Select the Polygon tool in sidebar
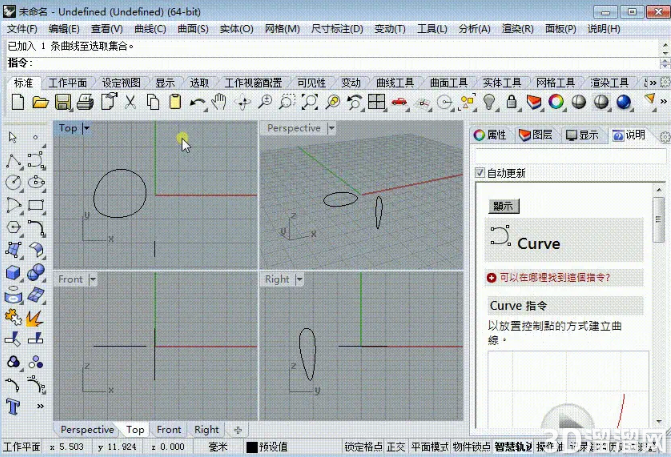The width and height of the screenshot is (671, 457). (14, 227)
